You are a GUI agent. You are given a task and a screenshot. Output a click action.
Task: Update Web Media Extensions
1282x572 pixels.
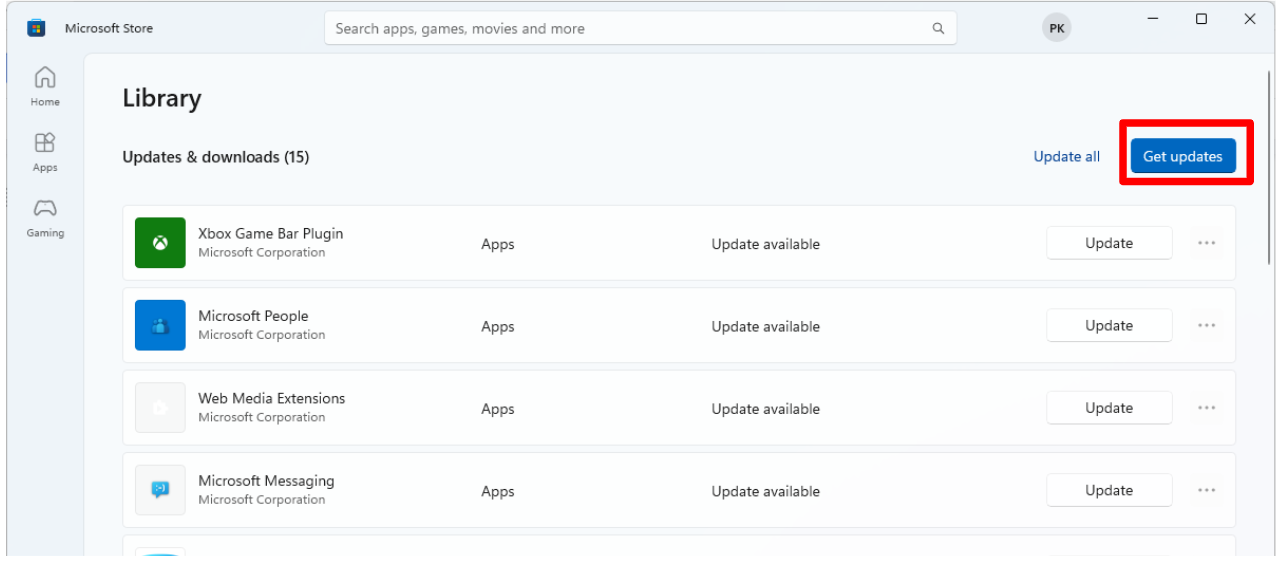click(1109, 408)
